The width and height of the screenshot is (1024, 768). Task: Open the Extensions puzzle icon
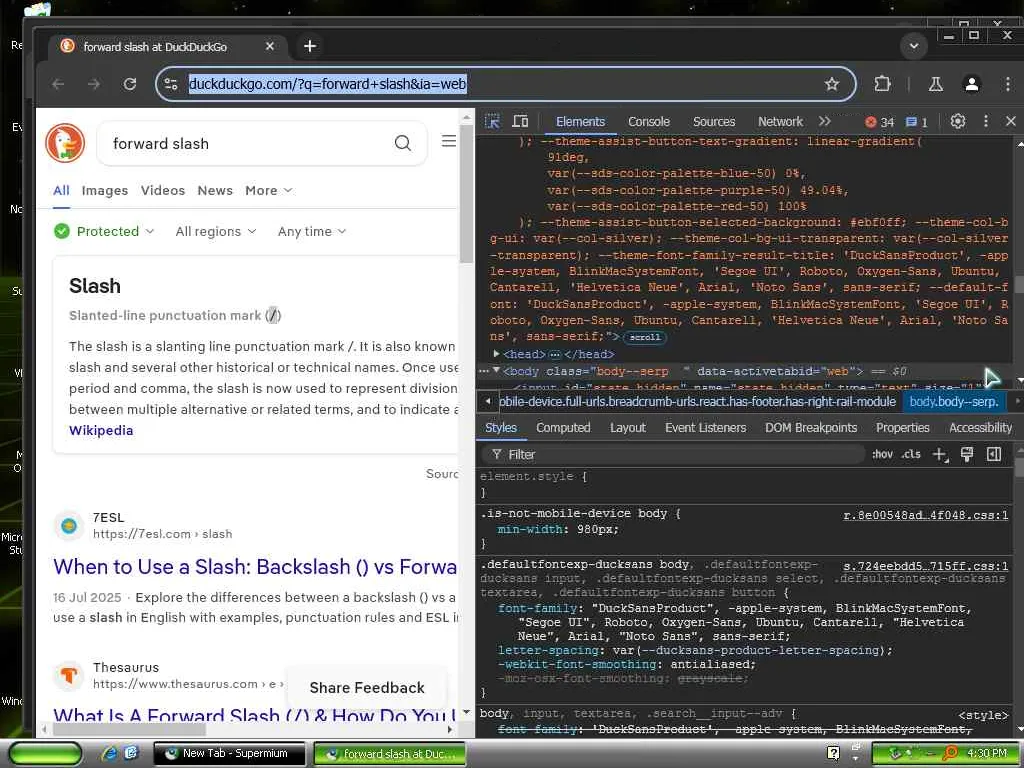(882, 84)
